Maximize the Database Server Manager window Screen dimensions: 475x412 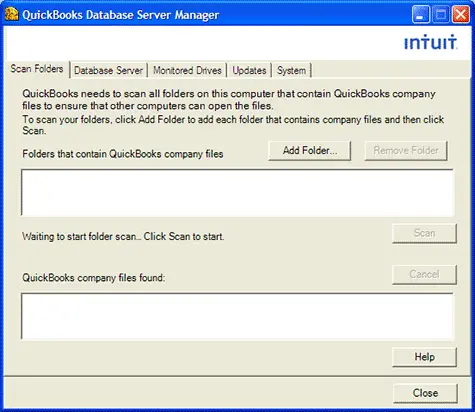tap(441, 15)
